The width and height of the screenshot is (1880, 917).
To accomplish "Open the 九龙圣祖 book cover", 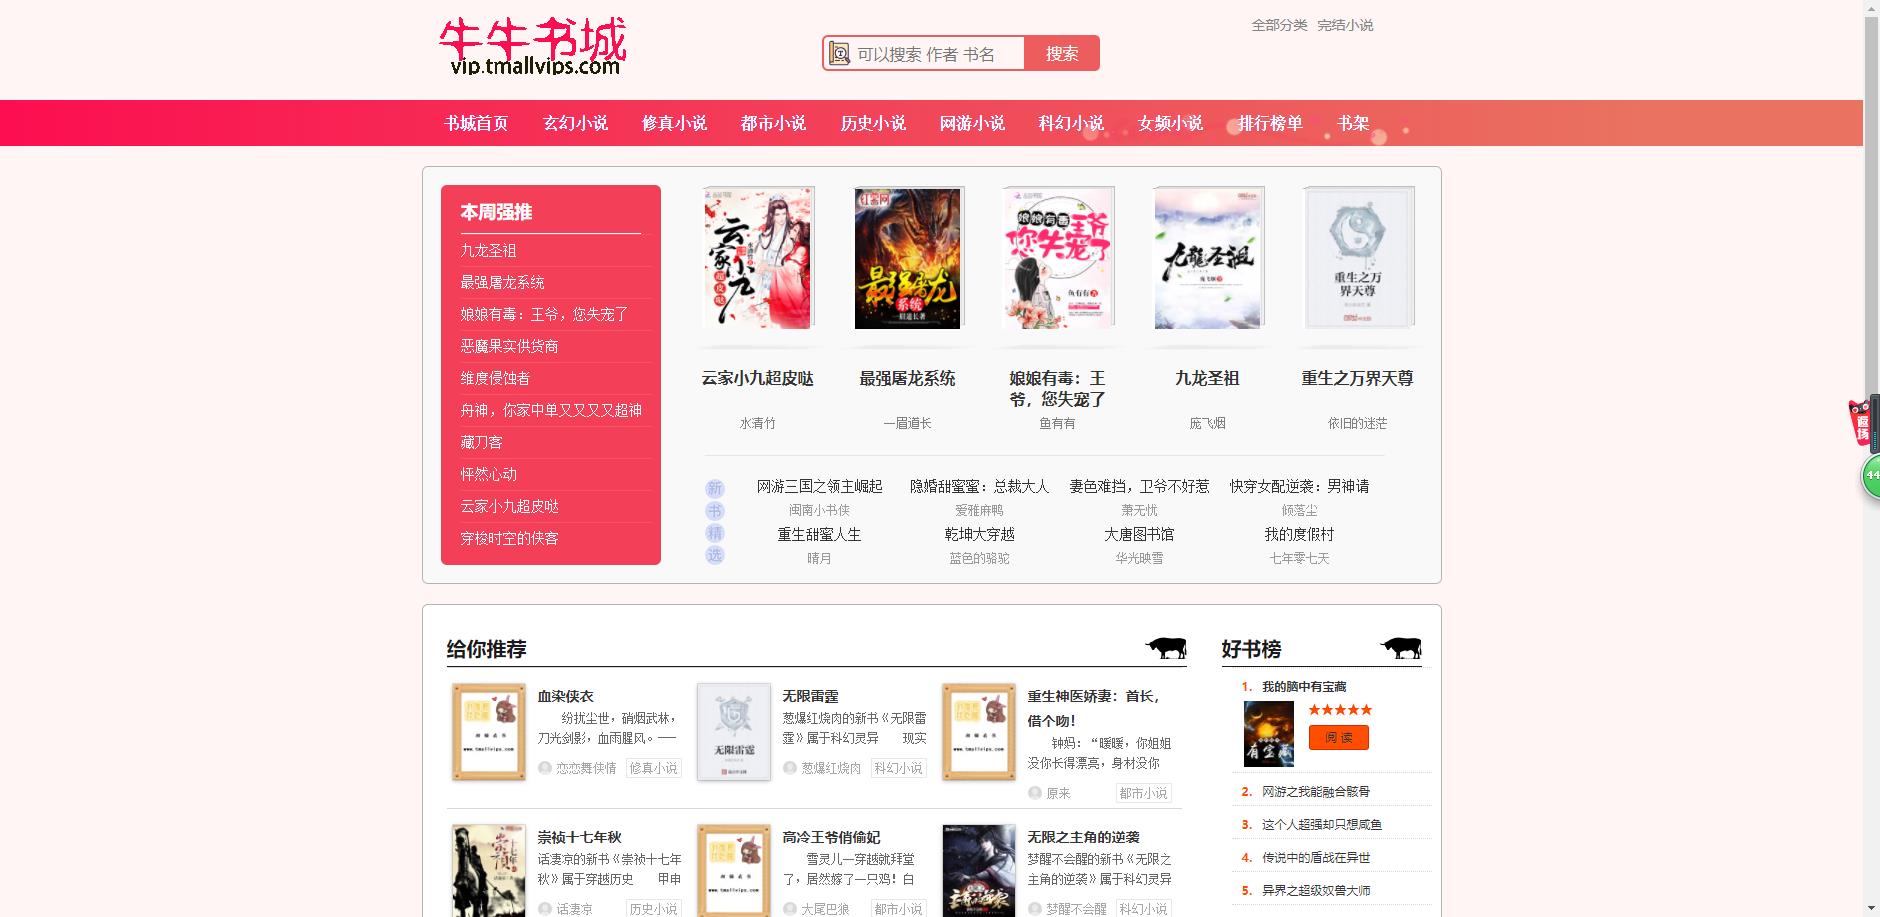I will [1208, 258].
